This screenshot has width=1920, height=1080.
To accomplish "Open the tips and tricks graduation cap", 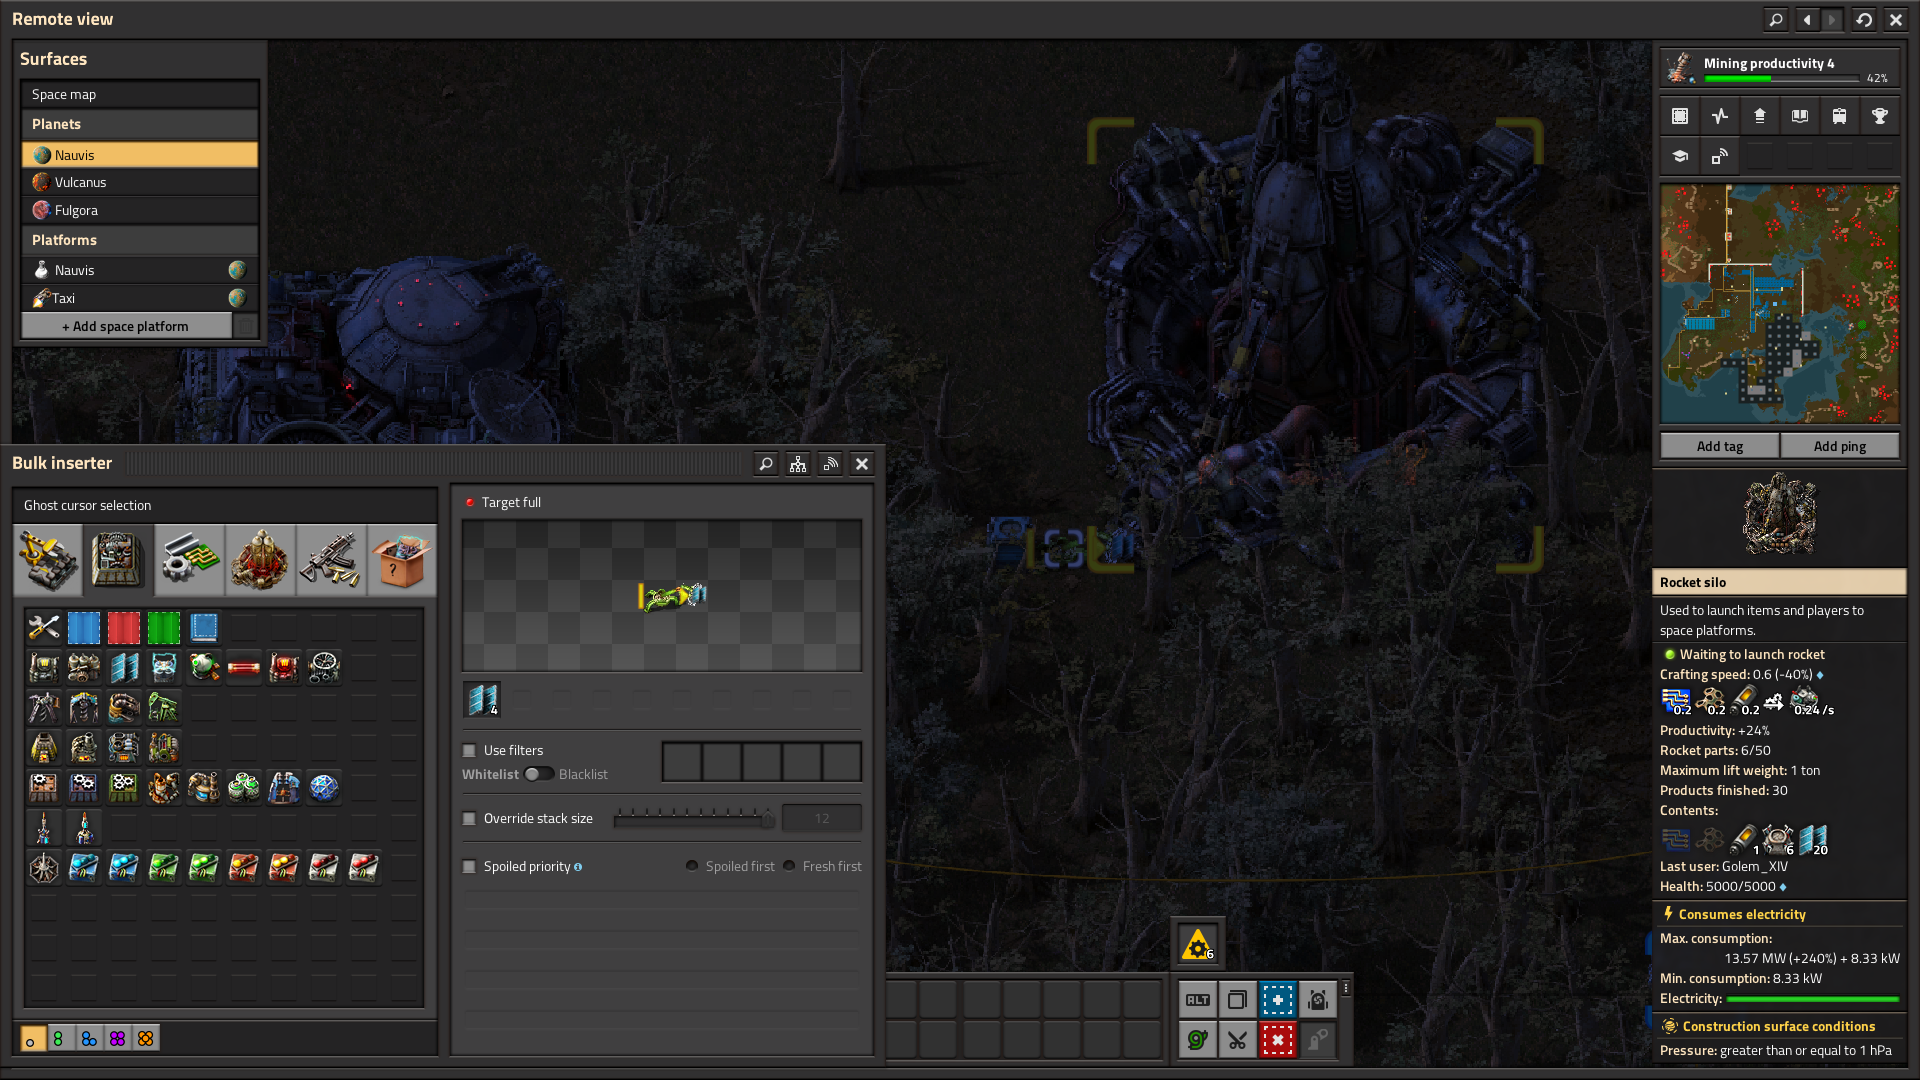I will coord(1680,156).
